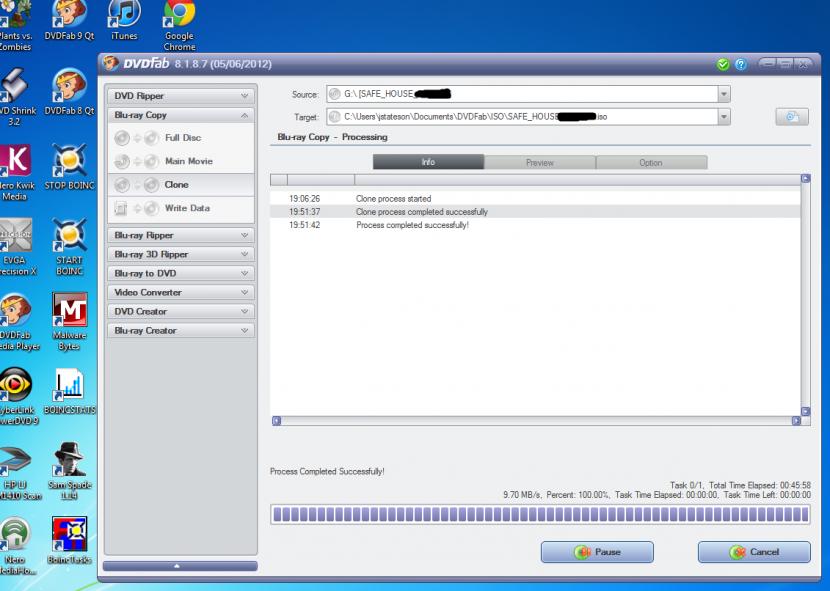Collapse the Blu-ray Copy section
The height and width of the screenshot is (591, 830).
[x=181, y=115]
